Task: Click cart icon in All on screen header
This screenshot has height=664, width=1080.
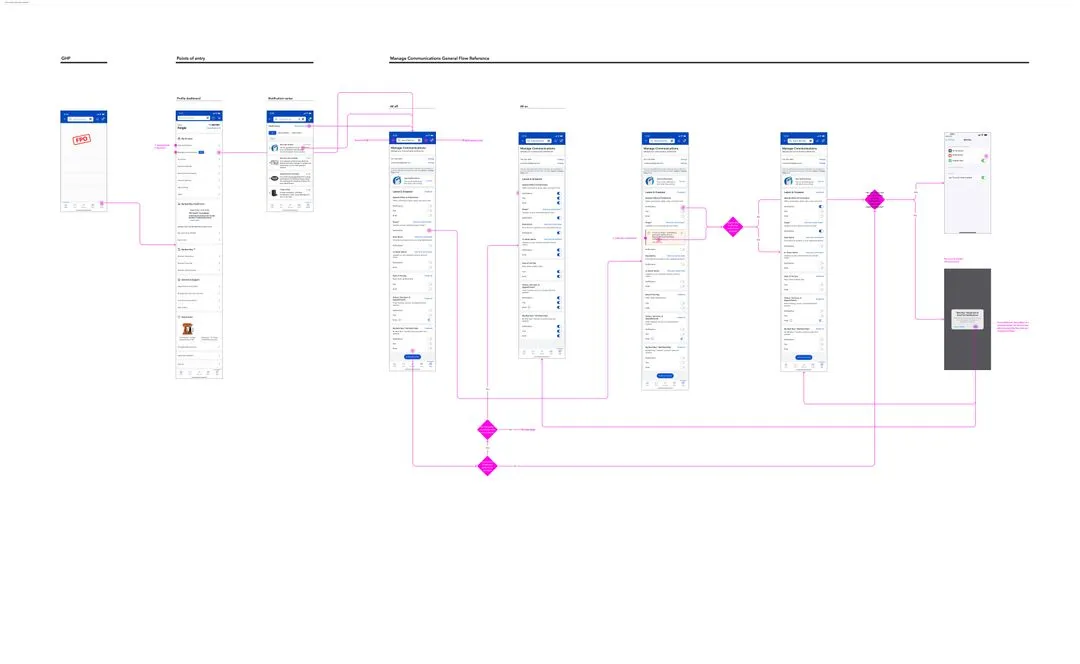Action: coord(561,141)
